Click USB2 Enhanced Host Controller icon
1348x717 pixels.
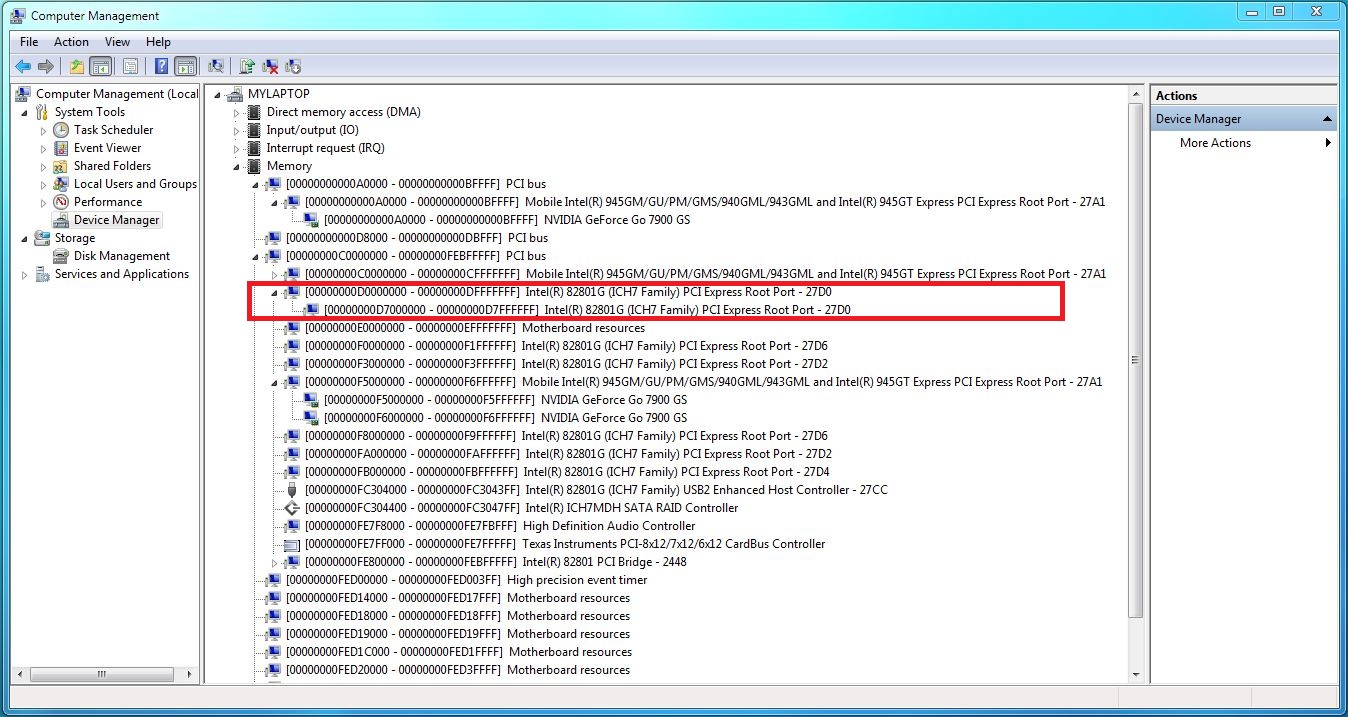click(x=292, y=490)
